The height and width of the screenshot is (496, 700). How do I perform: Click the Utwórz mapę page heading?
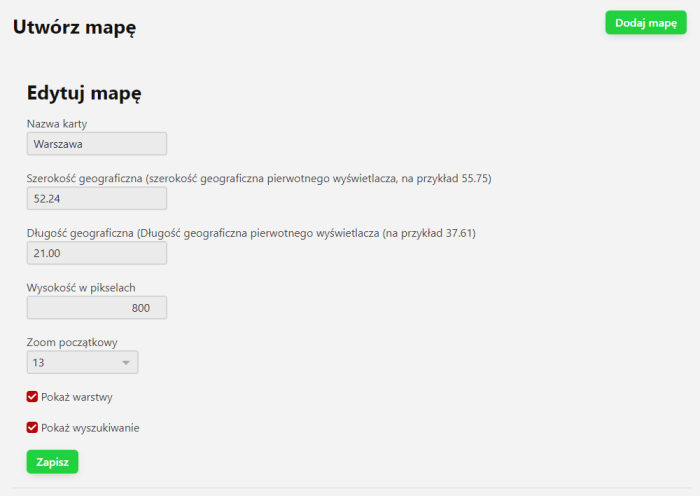click(x=74, y=27)
